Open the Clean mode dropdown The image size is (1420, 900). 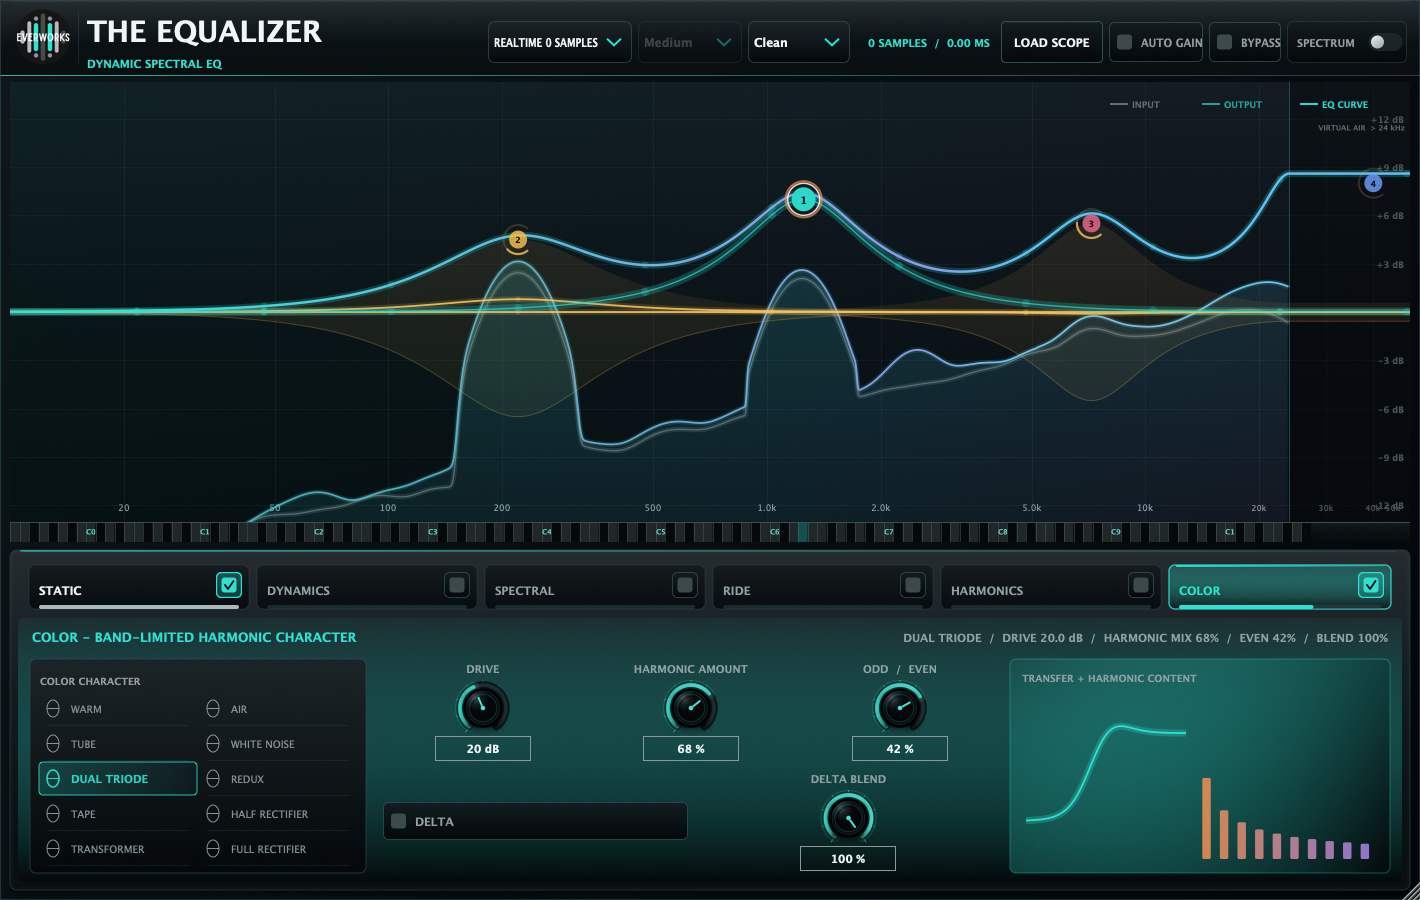click(799, 42)
